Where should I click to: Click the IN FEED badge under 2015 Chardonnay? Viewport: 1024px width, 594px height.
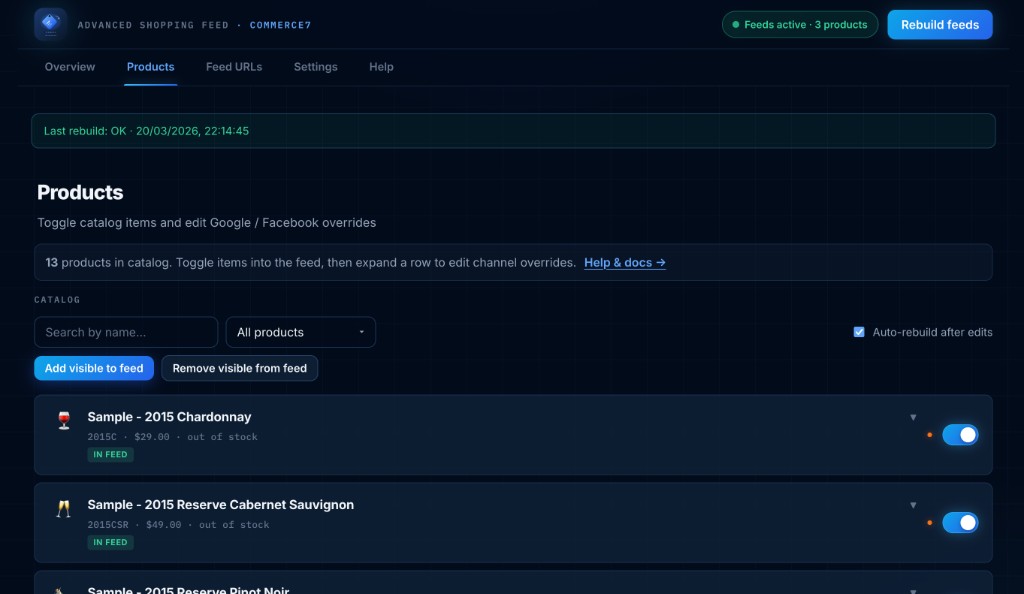[110, 454]
